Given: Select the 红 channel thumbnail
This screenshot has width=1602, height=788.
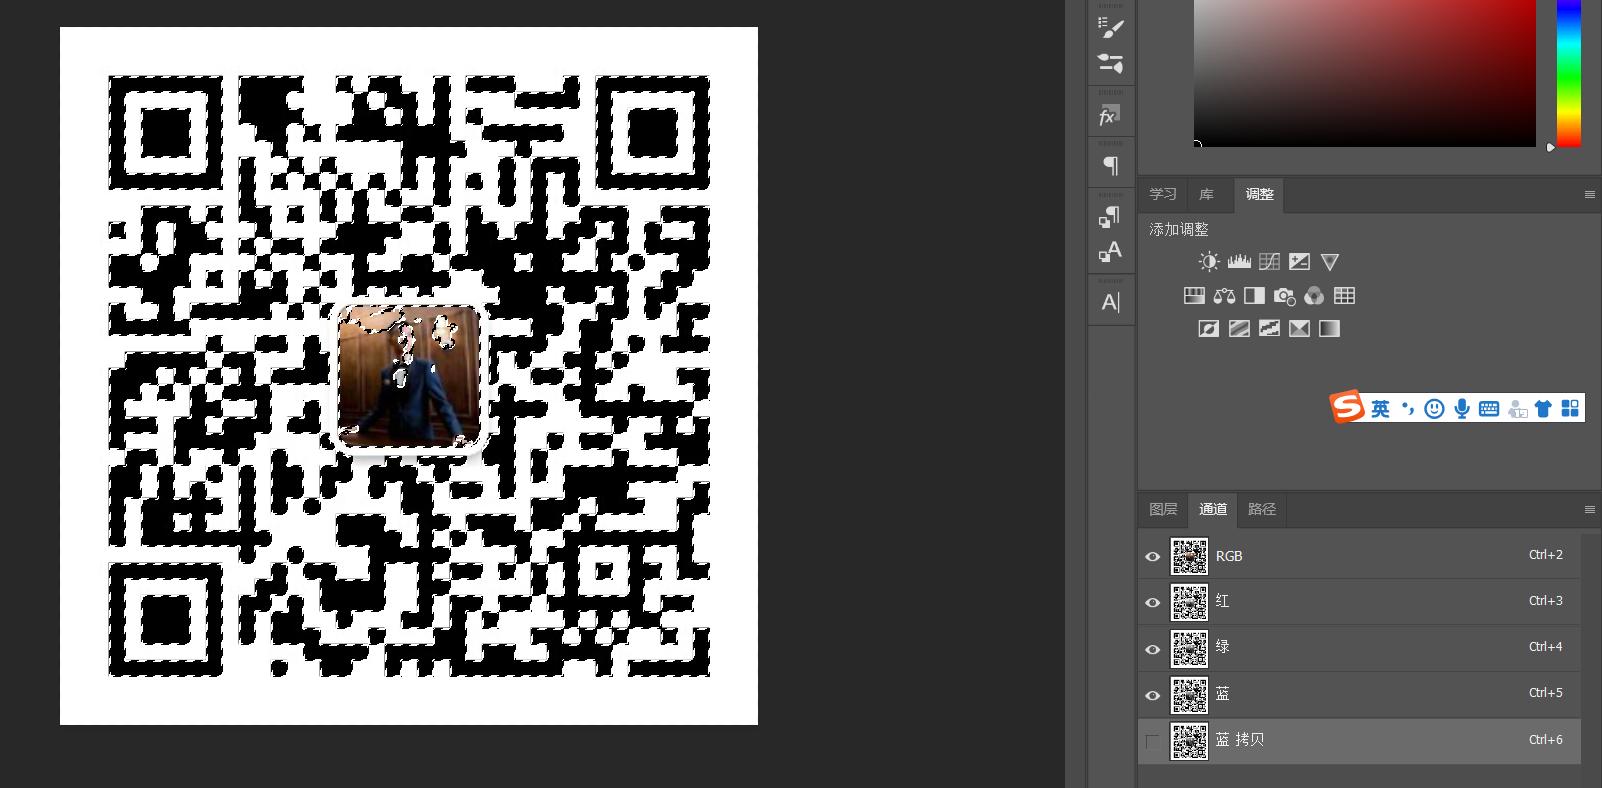Looking at the screenshot, I should click(x=1190, y=603).
